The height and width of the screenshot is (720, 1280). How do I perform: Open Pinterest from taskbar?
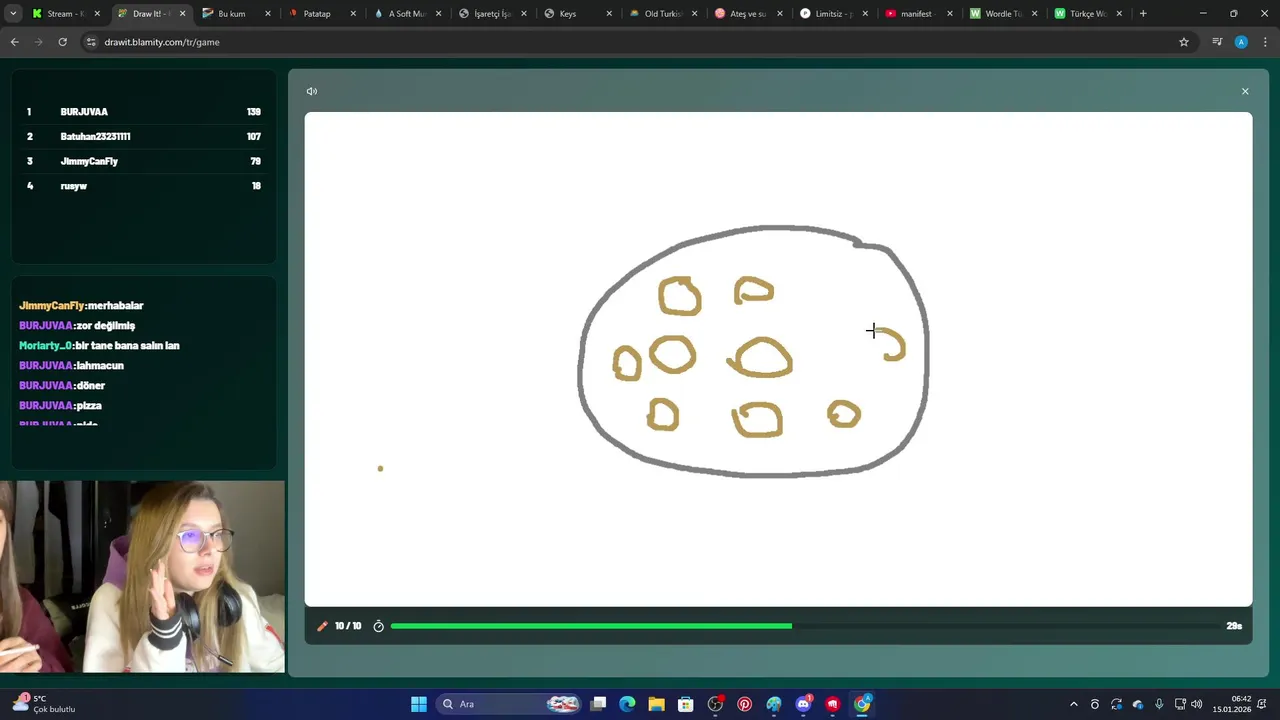click(744, 704)
